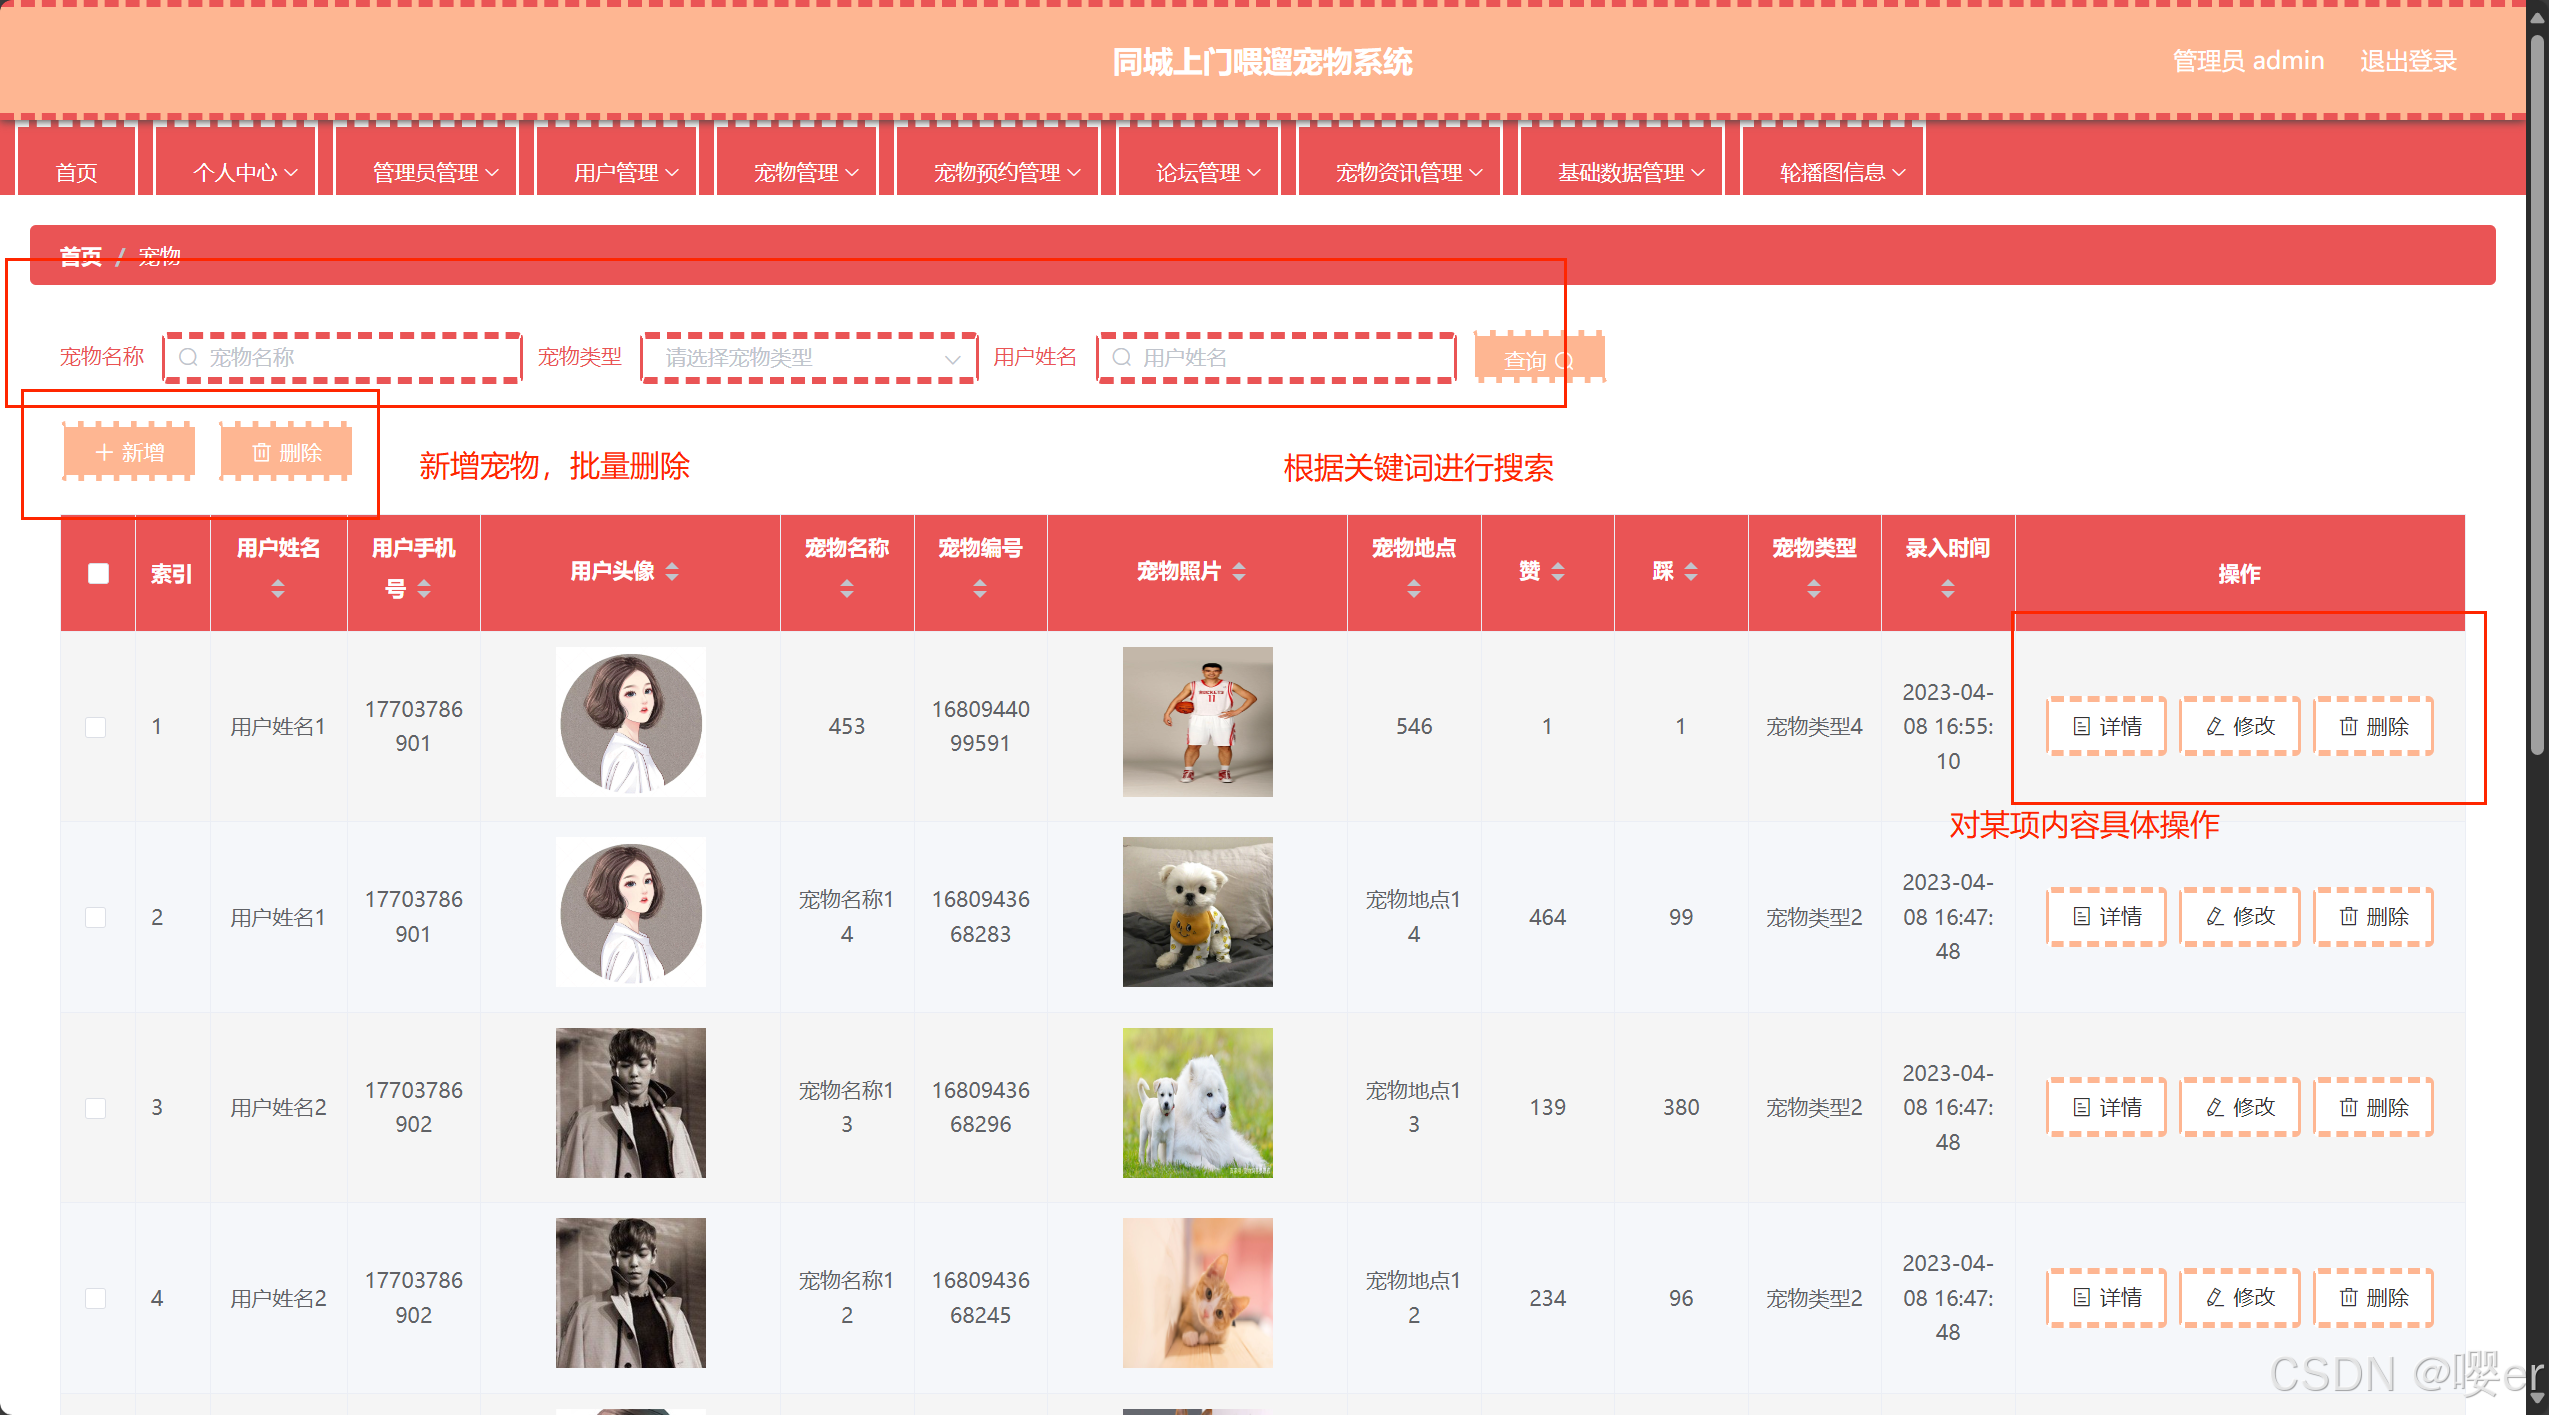Go to the 首页 nav tab

click(76, 172)
